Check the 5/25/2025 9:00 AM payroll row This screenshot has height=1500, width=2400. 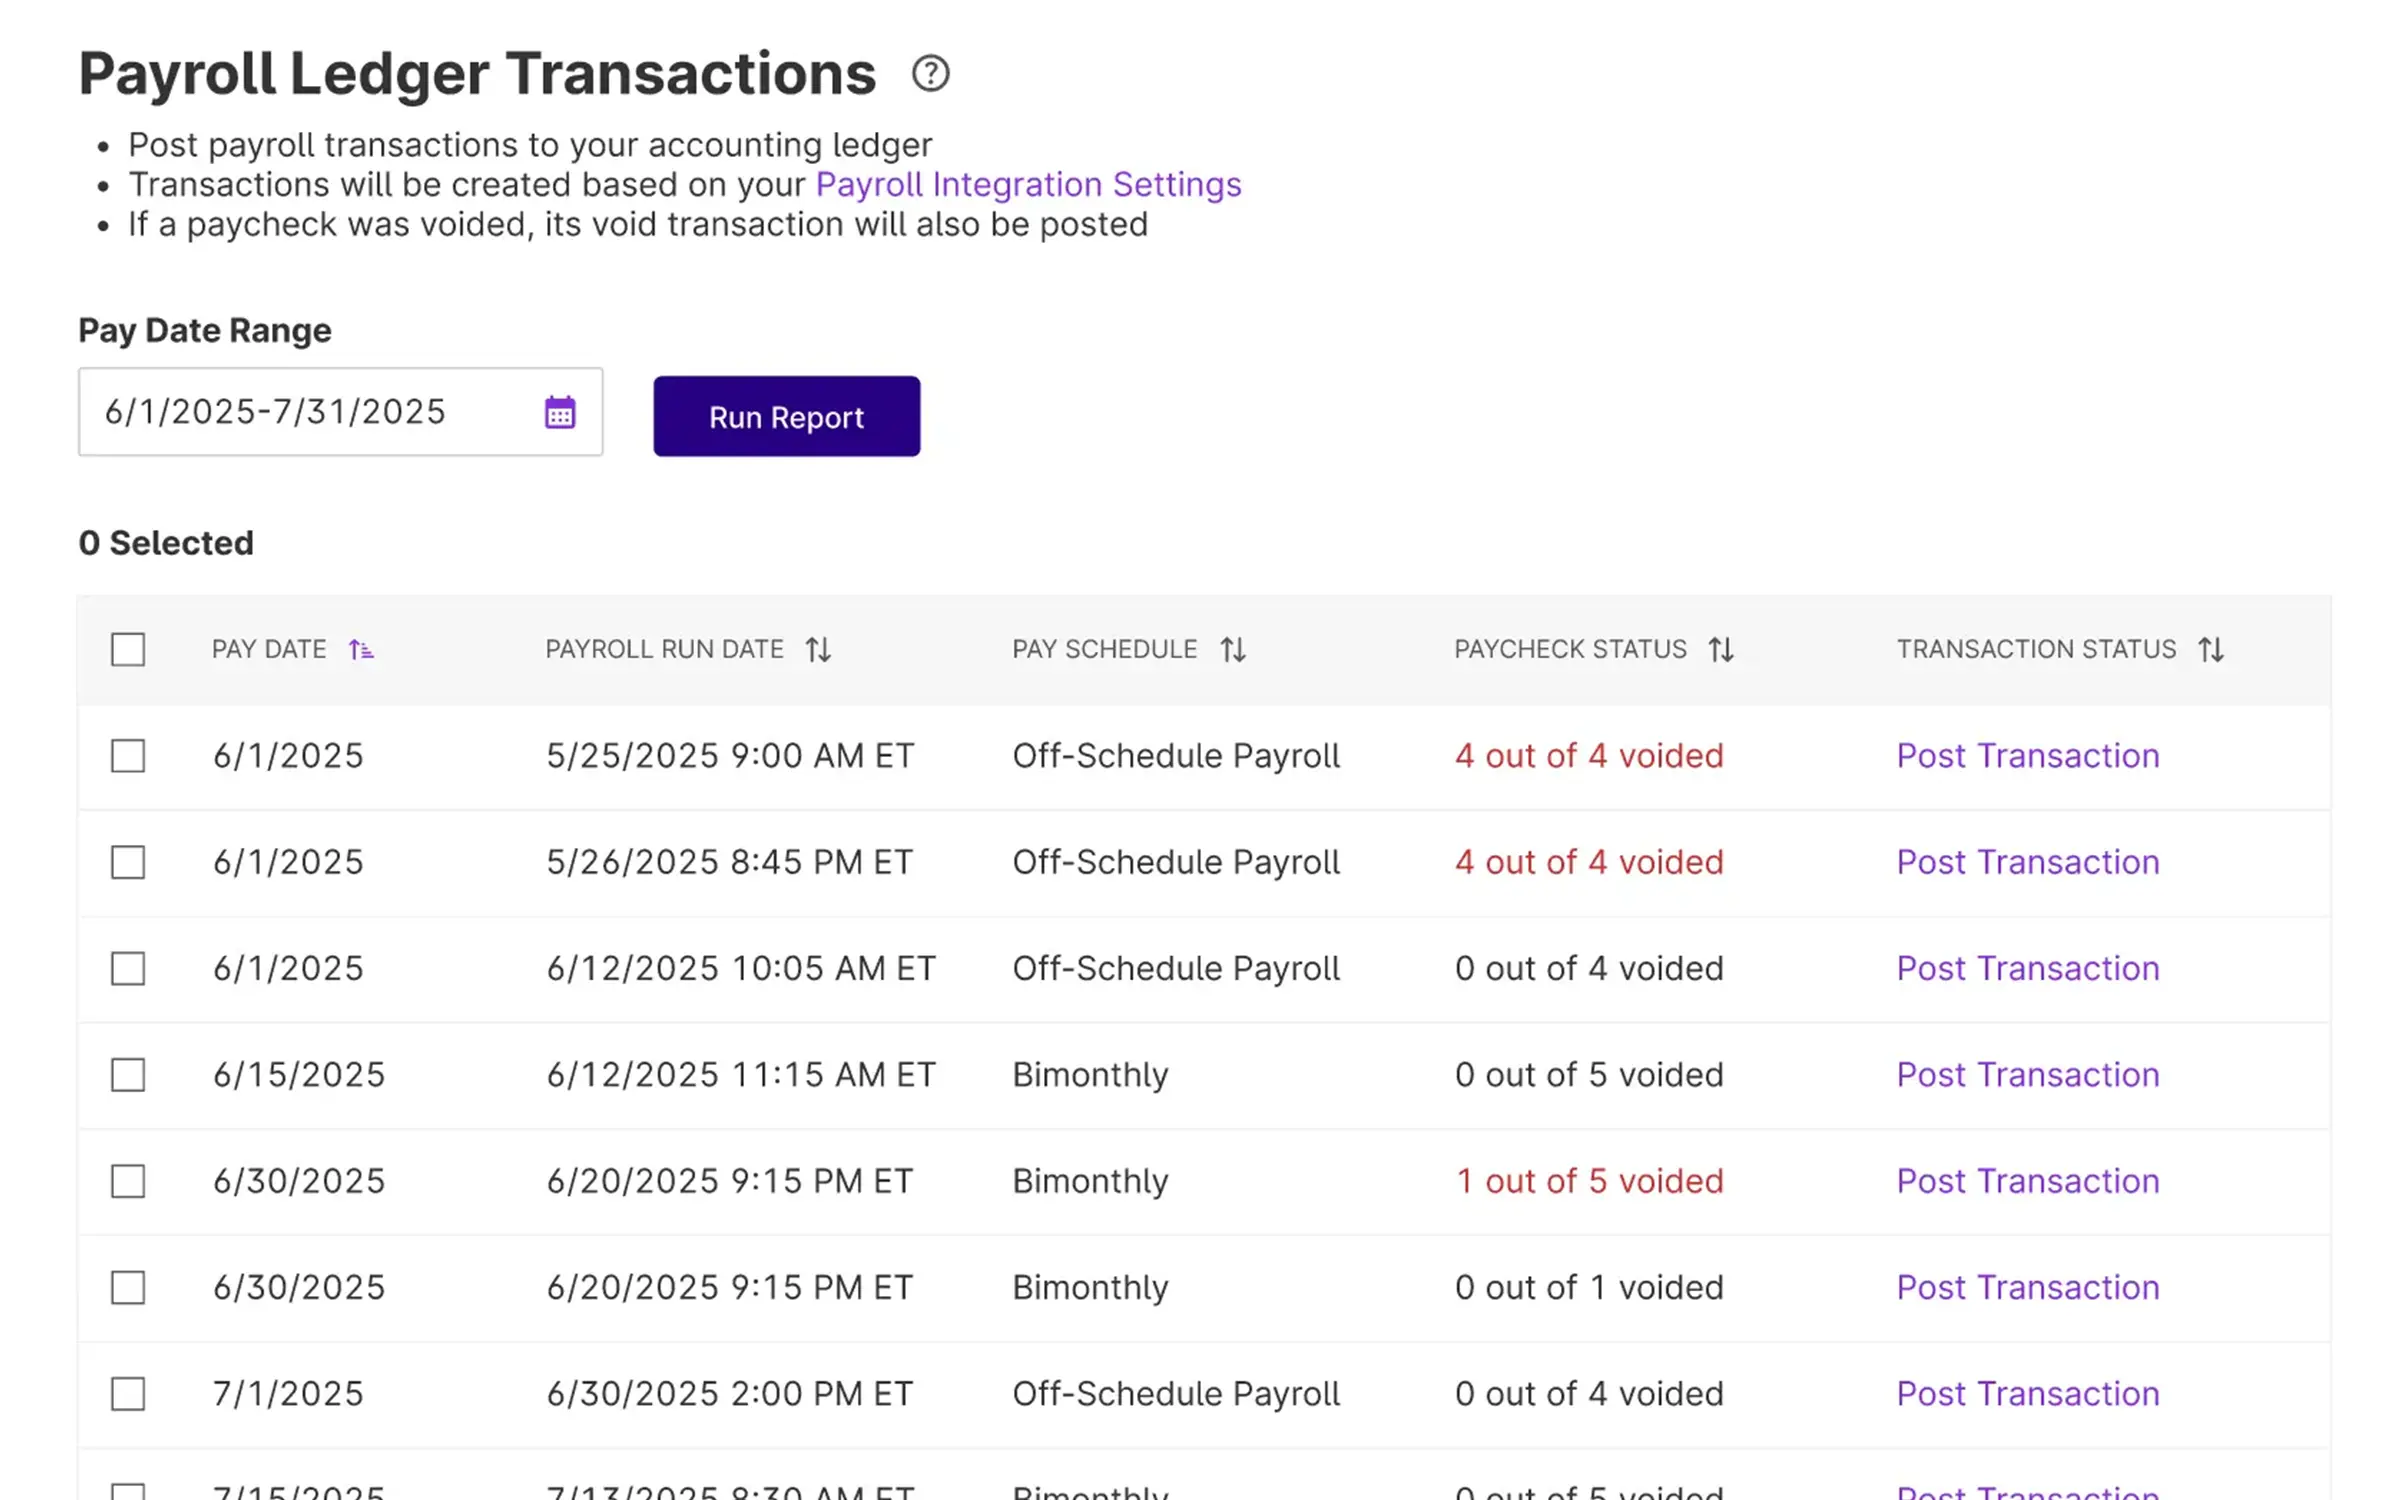click(128, 756)
